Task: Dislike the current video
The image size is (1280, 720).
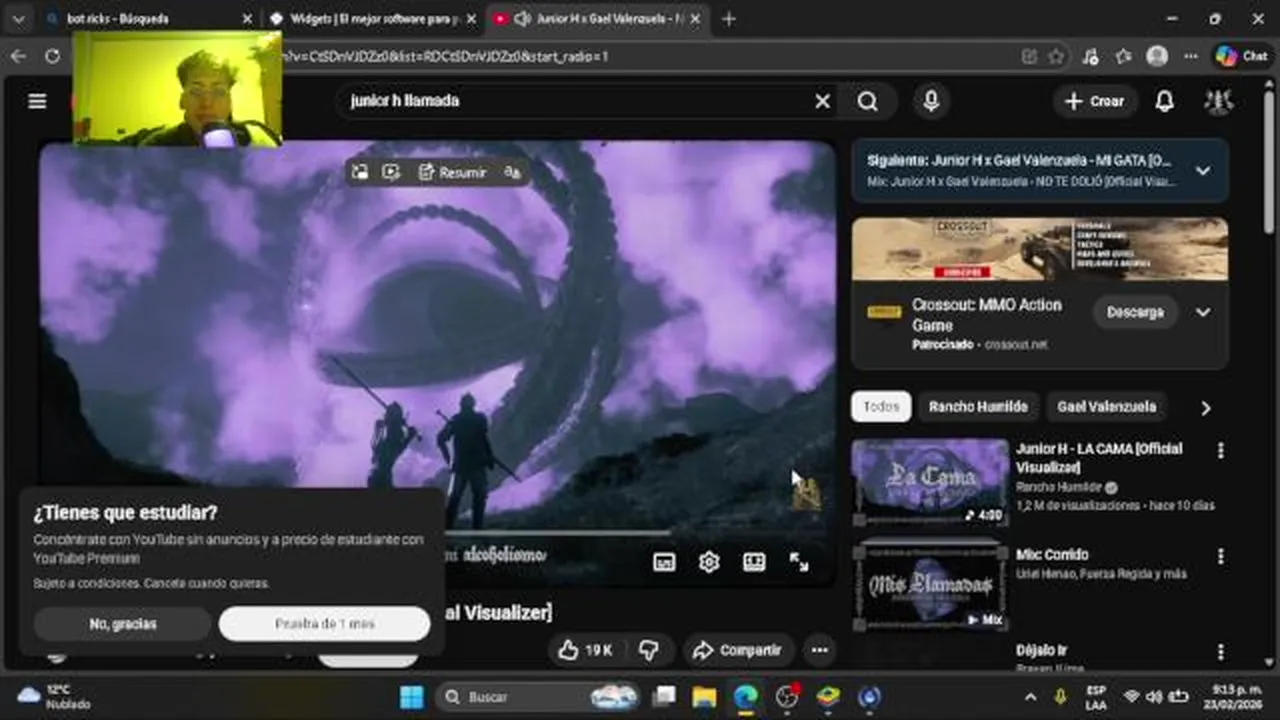Action: pyautogui.click(x=649, y=651)
